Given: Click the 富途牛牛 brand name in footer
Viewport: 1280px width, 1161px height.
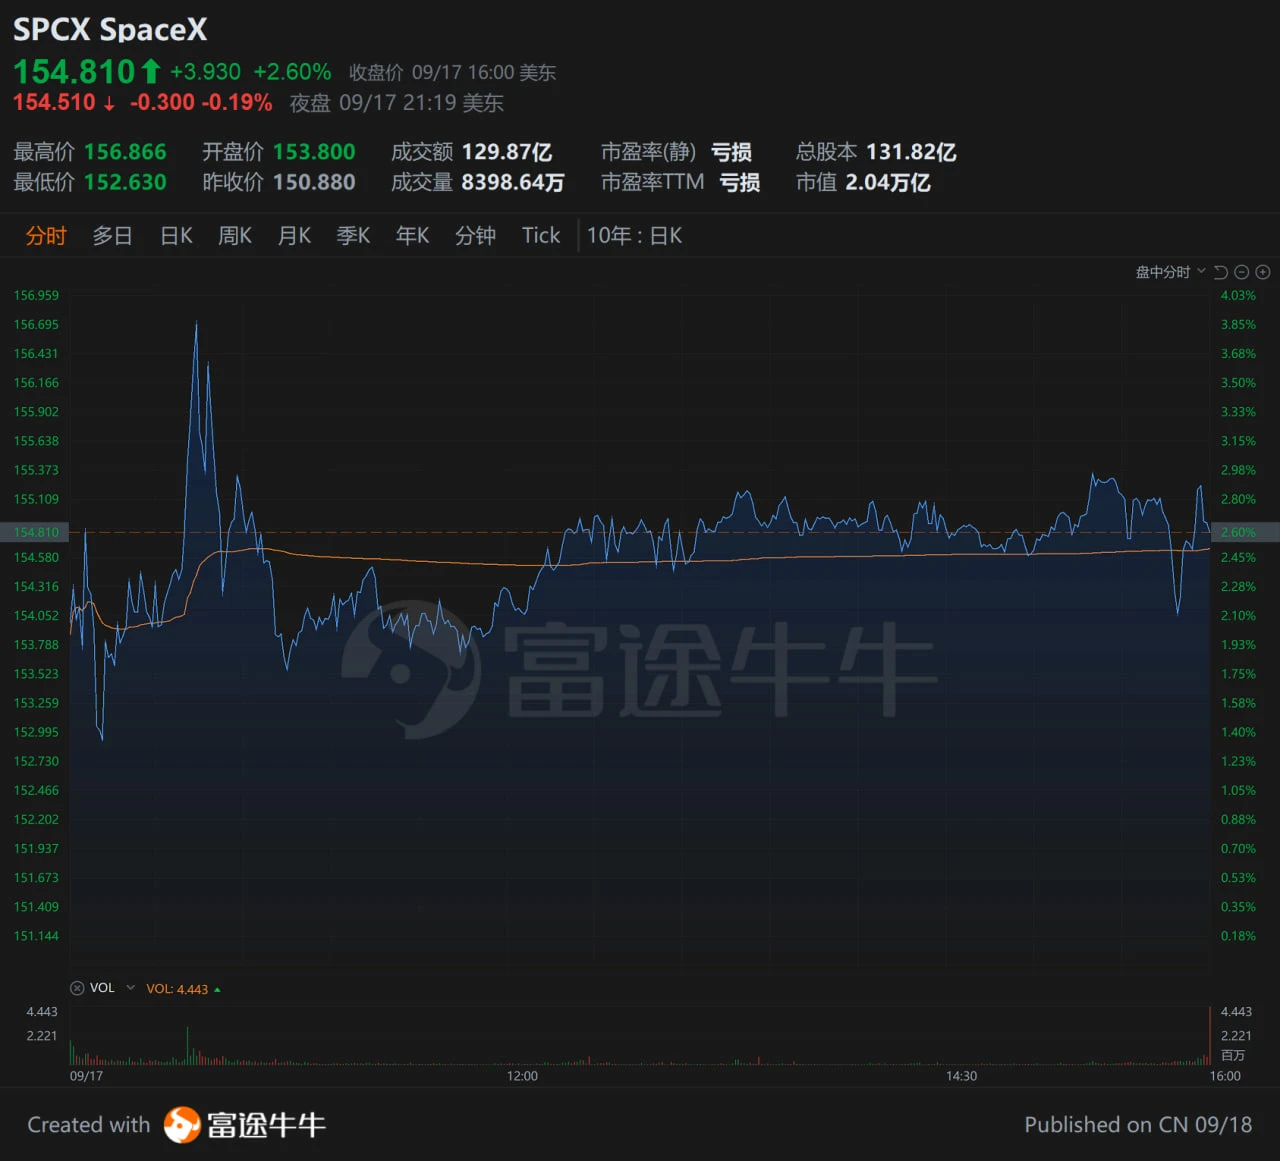Looking at the screenshot, I should coord(267,1125).
